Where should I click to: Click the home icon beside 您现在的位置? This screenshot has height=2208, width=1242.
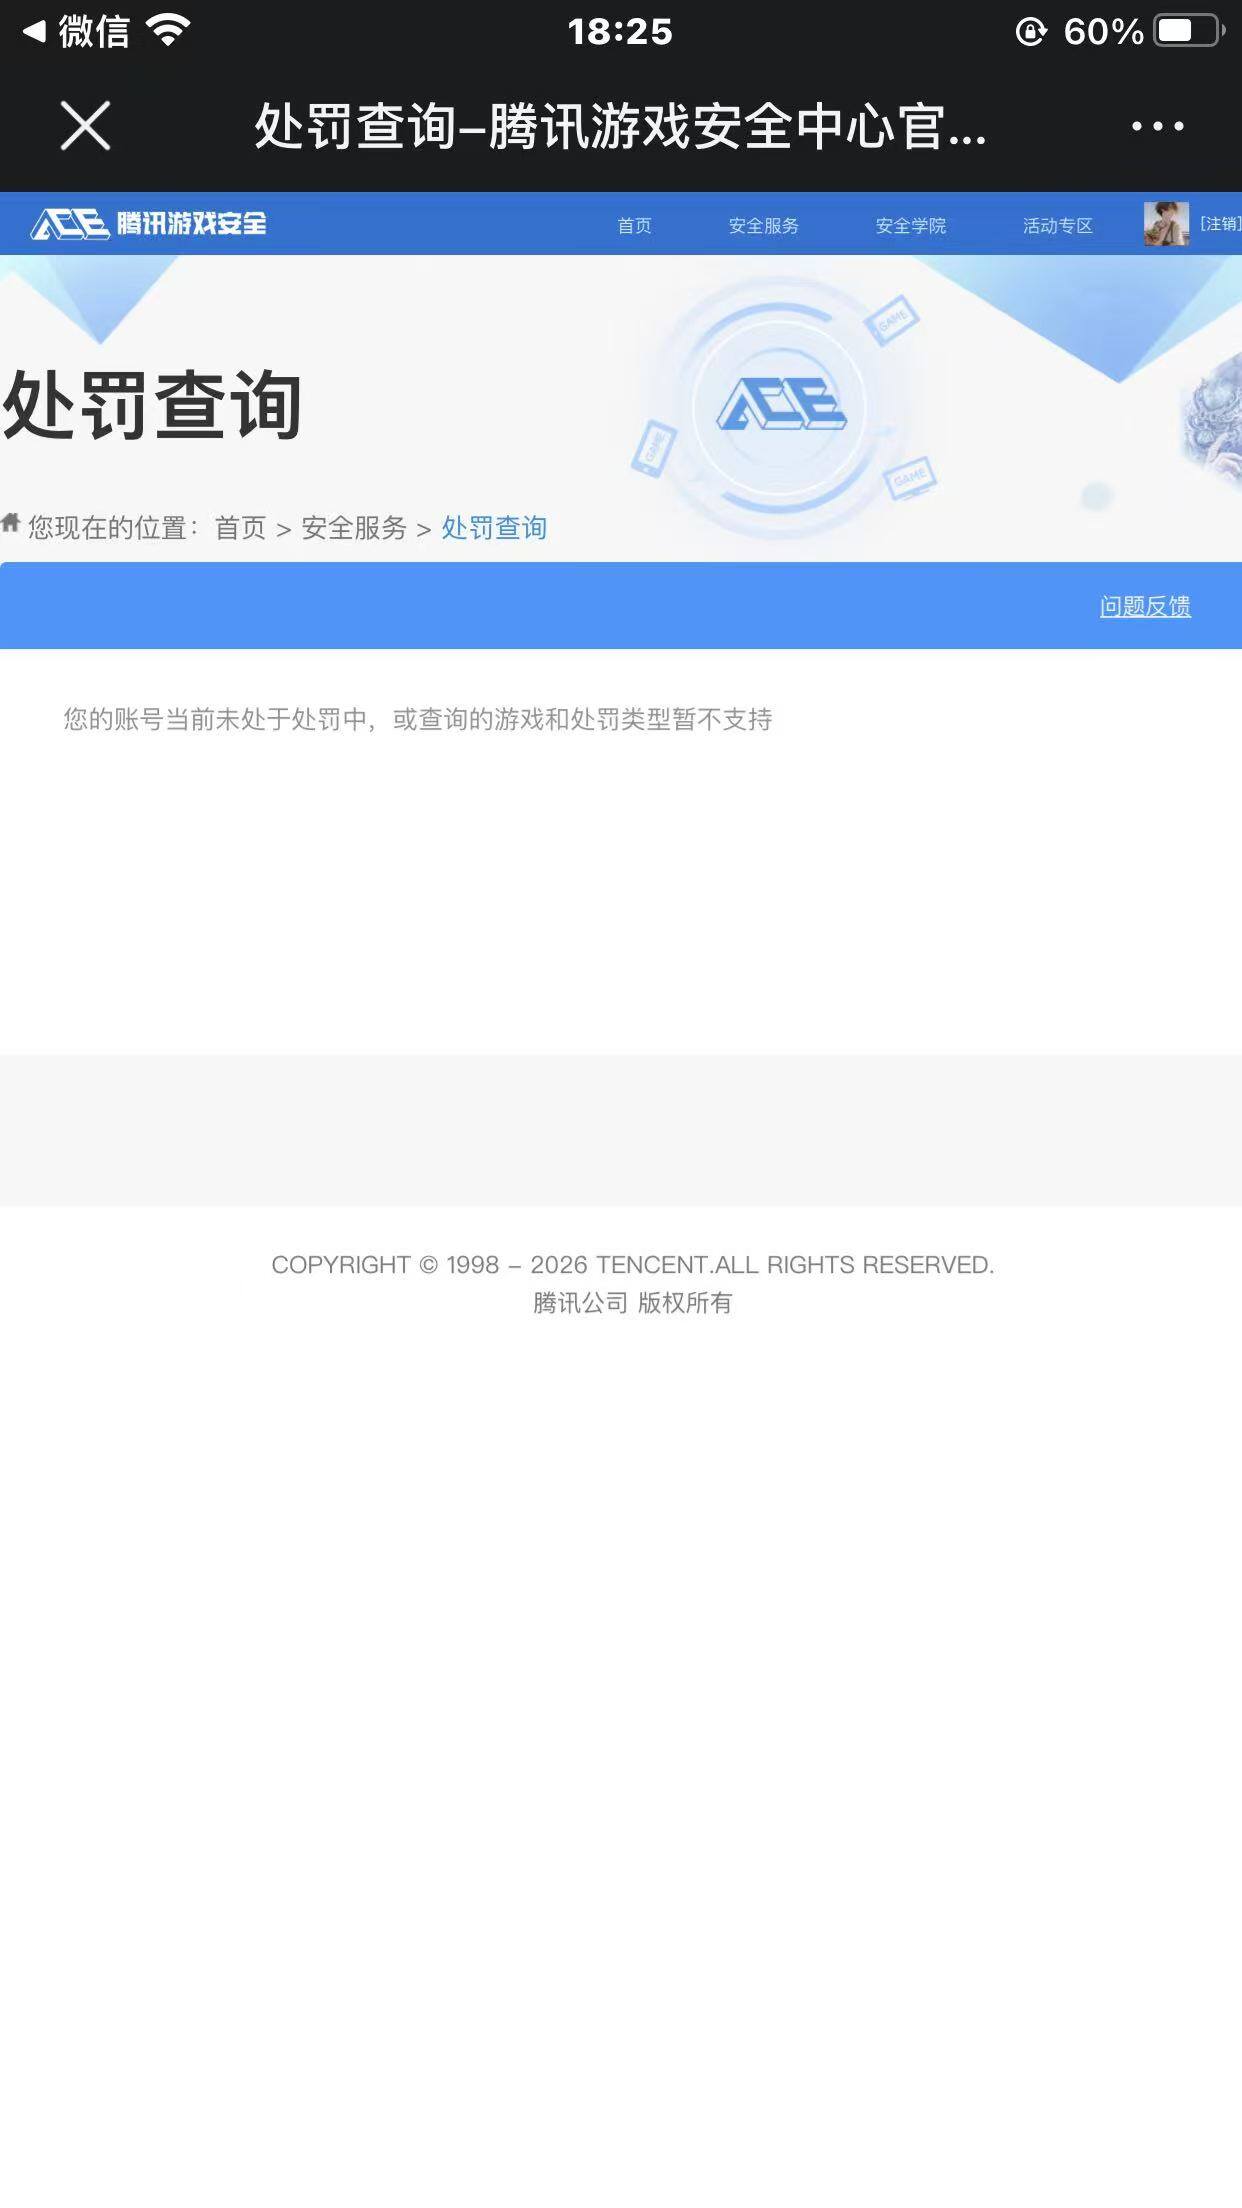pyautogui.click(x=11, y=522)
